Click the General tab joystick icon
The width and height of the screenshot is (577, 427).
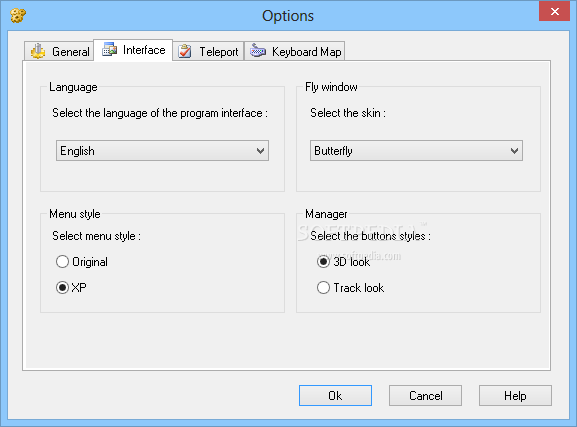tap(38, 51)
